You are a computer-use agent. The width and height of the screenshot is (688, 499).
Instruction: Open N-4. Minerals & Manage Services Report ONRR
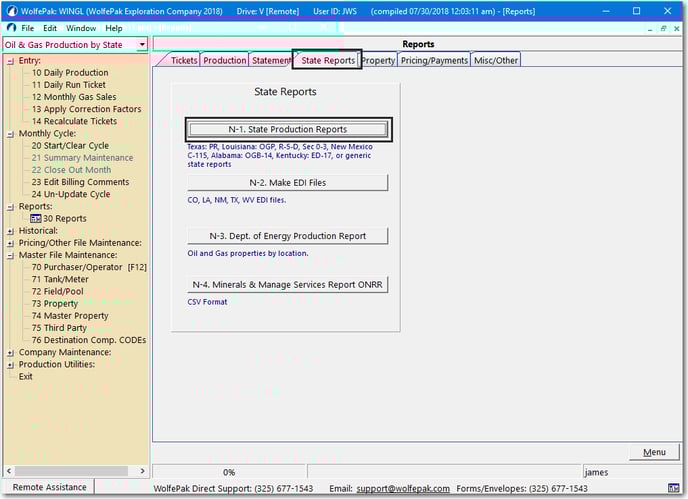288,285
